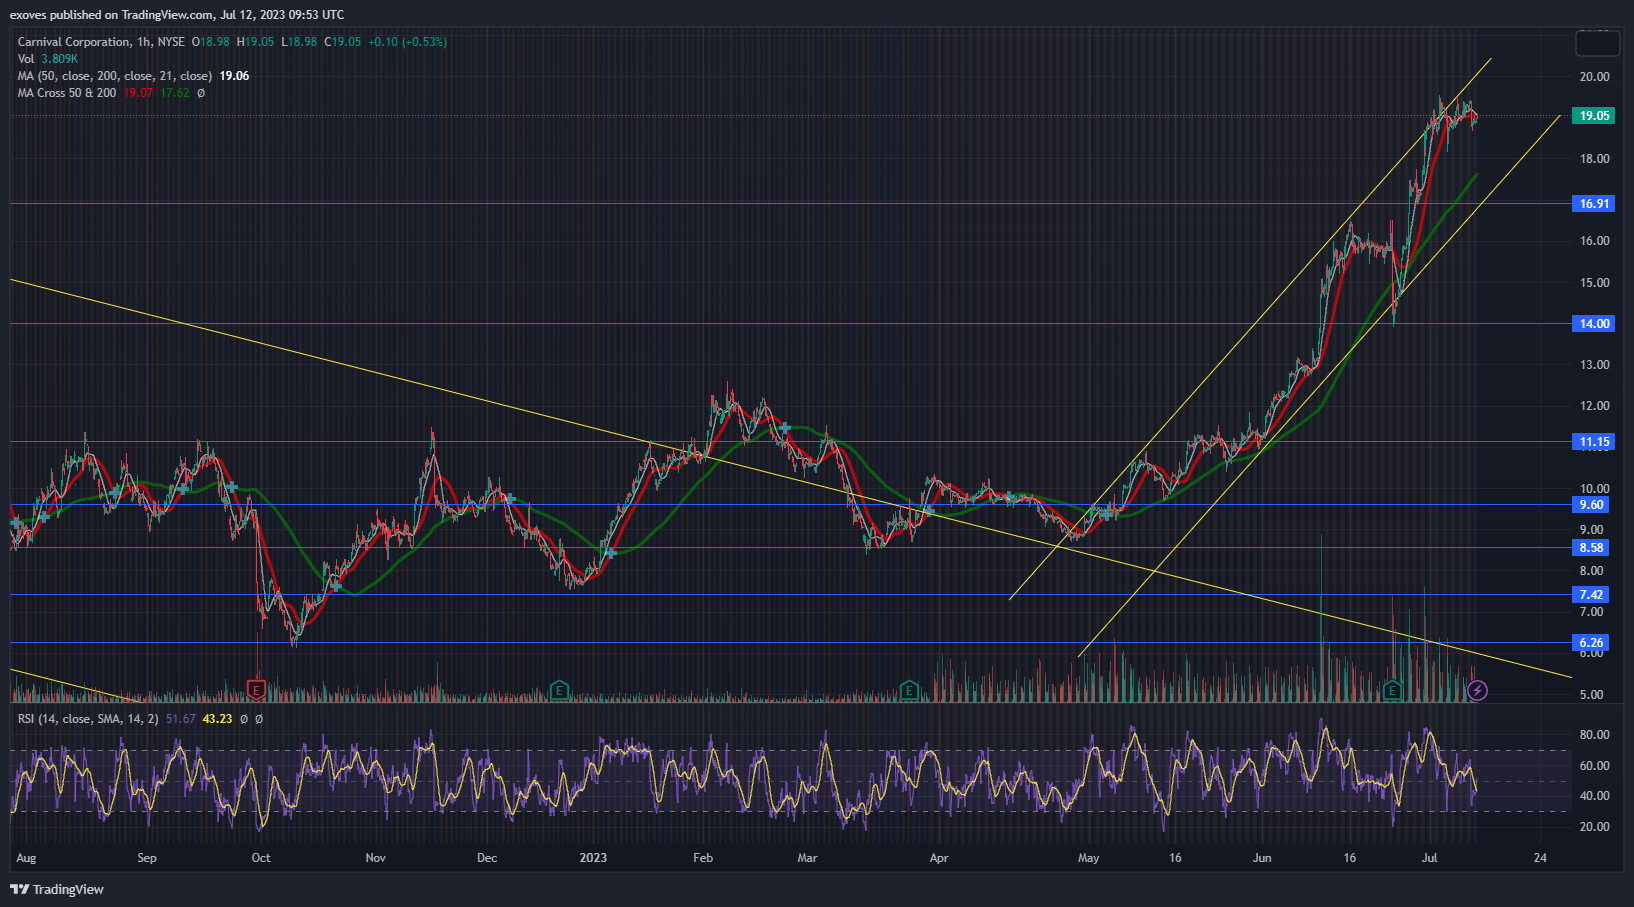Click the 13.00 price axis tick

tap(1594, 365)
